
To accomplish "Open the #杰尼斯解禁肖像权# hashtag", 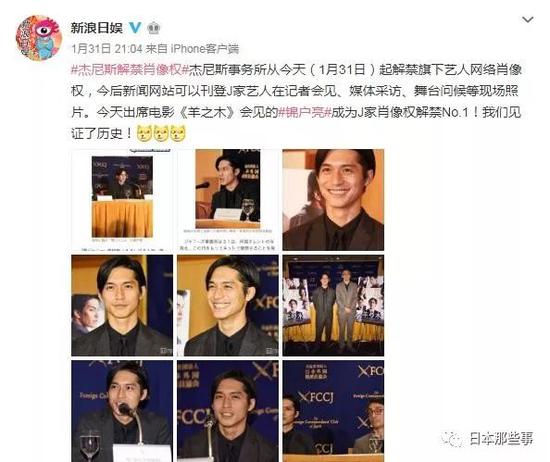I will (126, 70).
